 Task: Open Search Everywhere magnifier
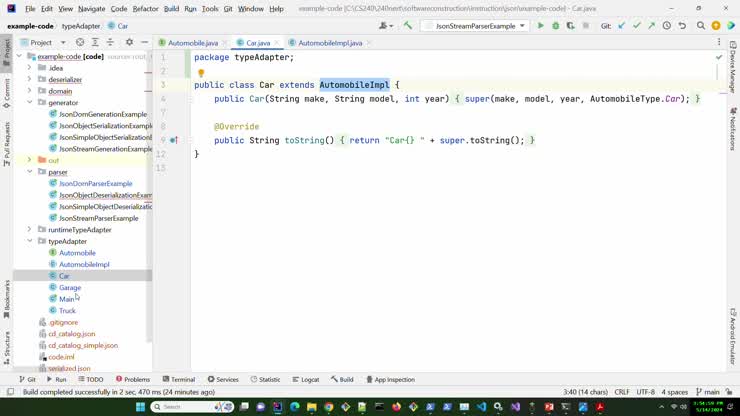tap(701, 26)
